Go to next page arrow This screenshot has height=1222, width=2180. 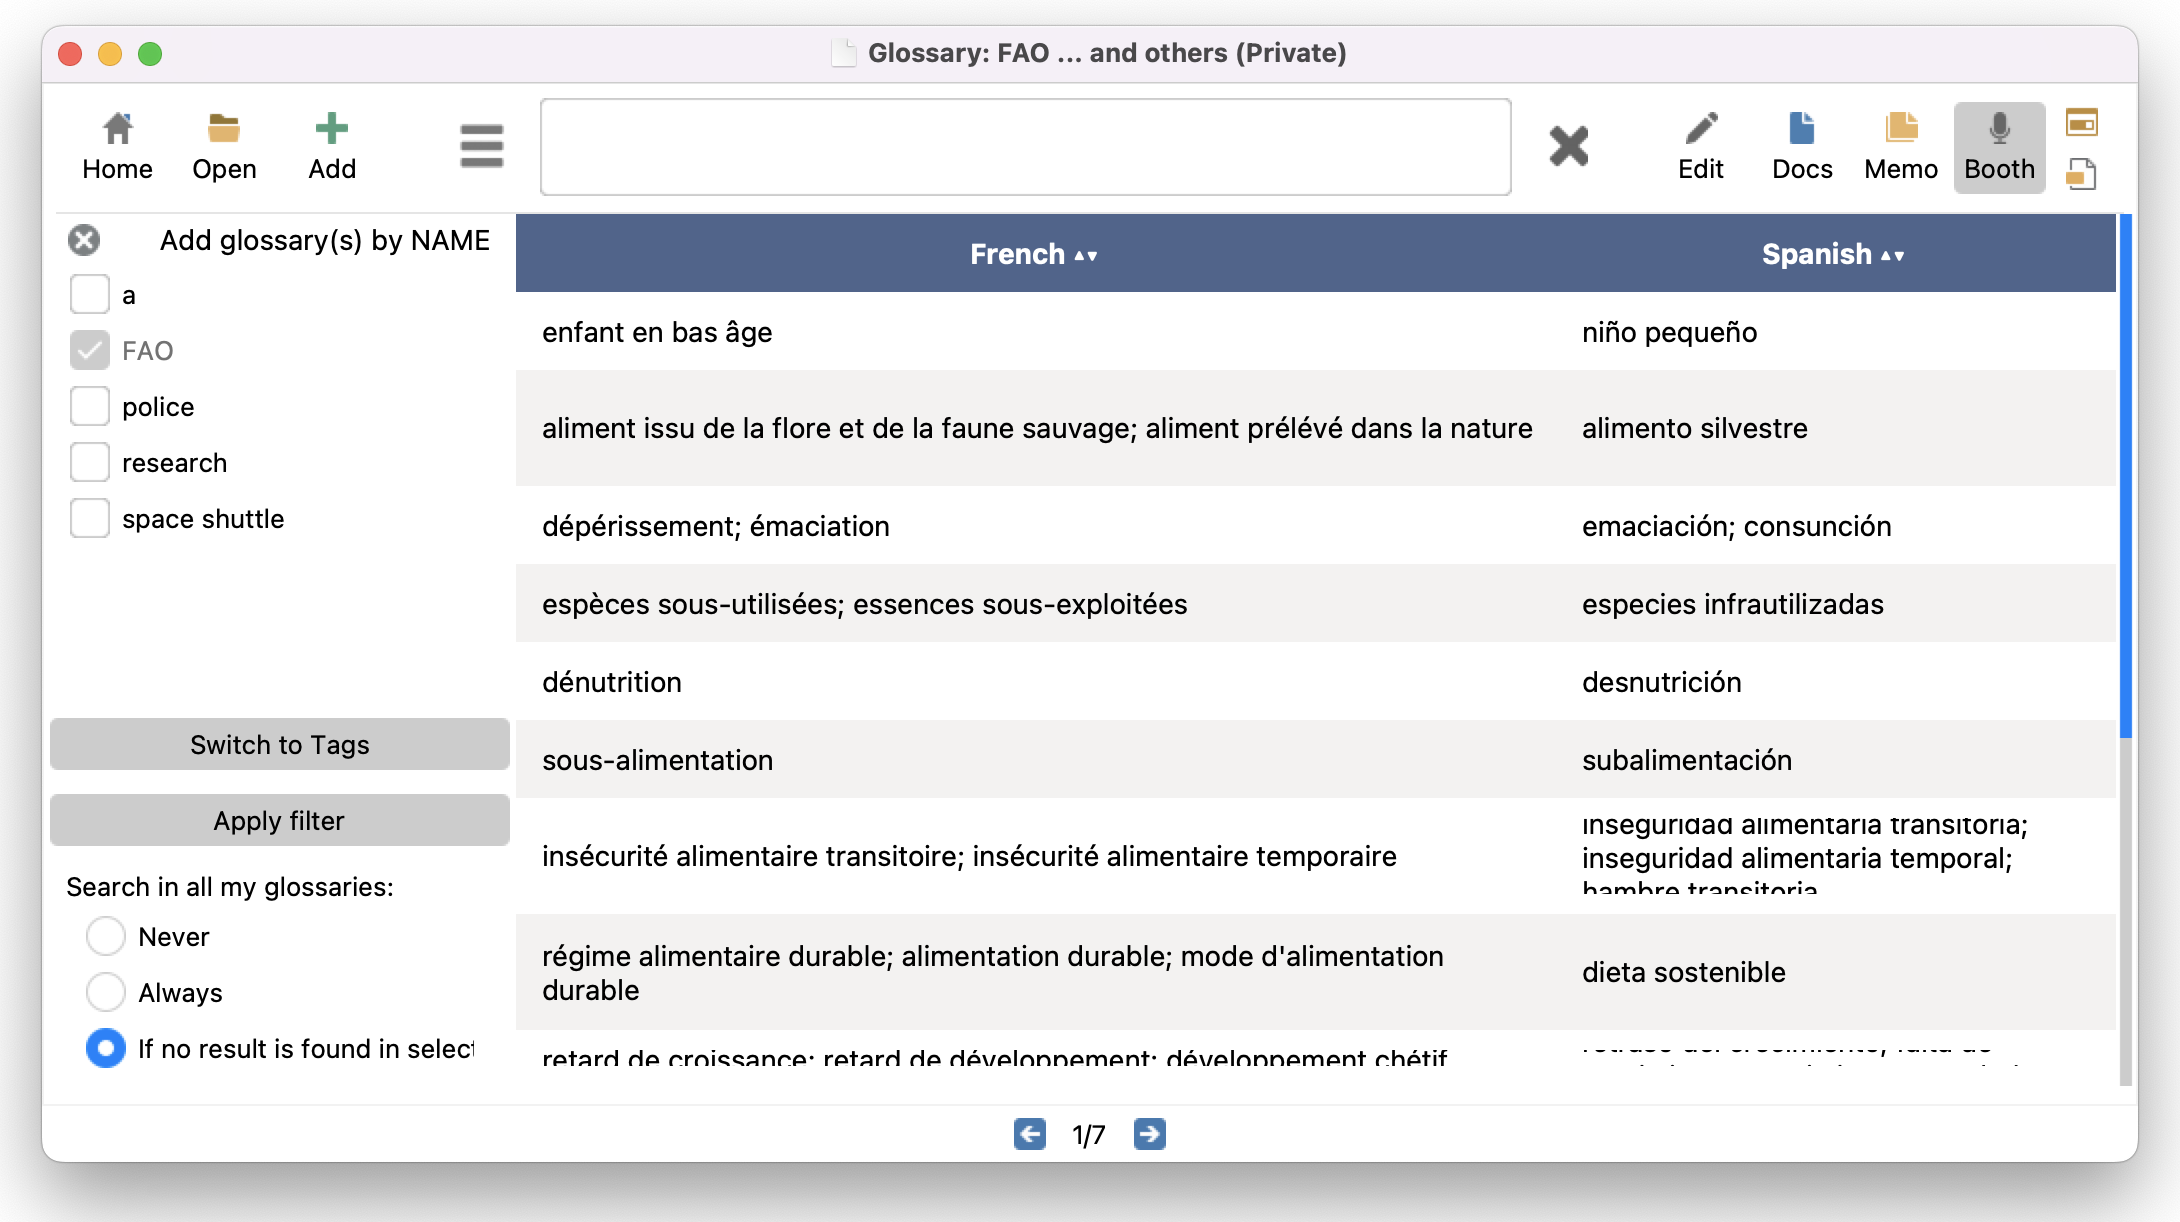click(1149, 1134)
